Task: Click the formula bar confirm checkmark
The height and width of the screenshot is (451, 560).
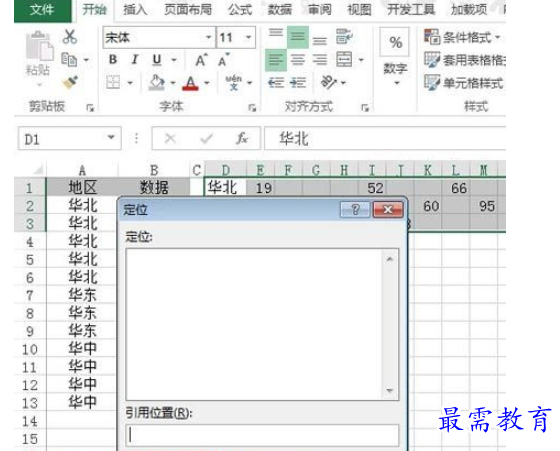Action: click(206, 138)
